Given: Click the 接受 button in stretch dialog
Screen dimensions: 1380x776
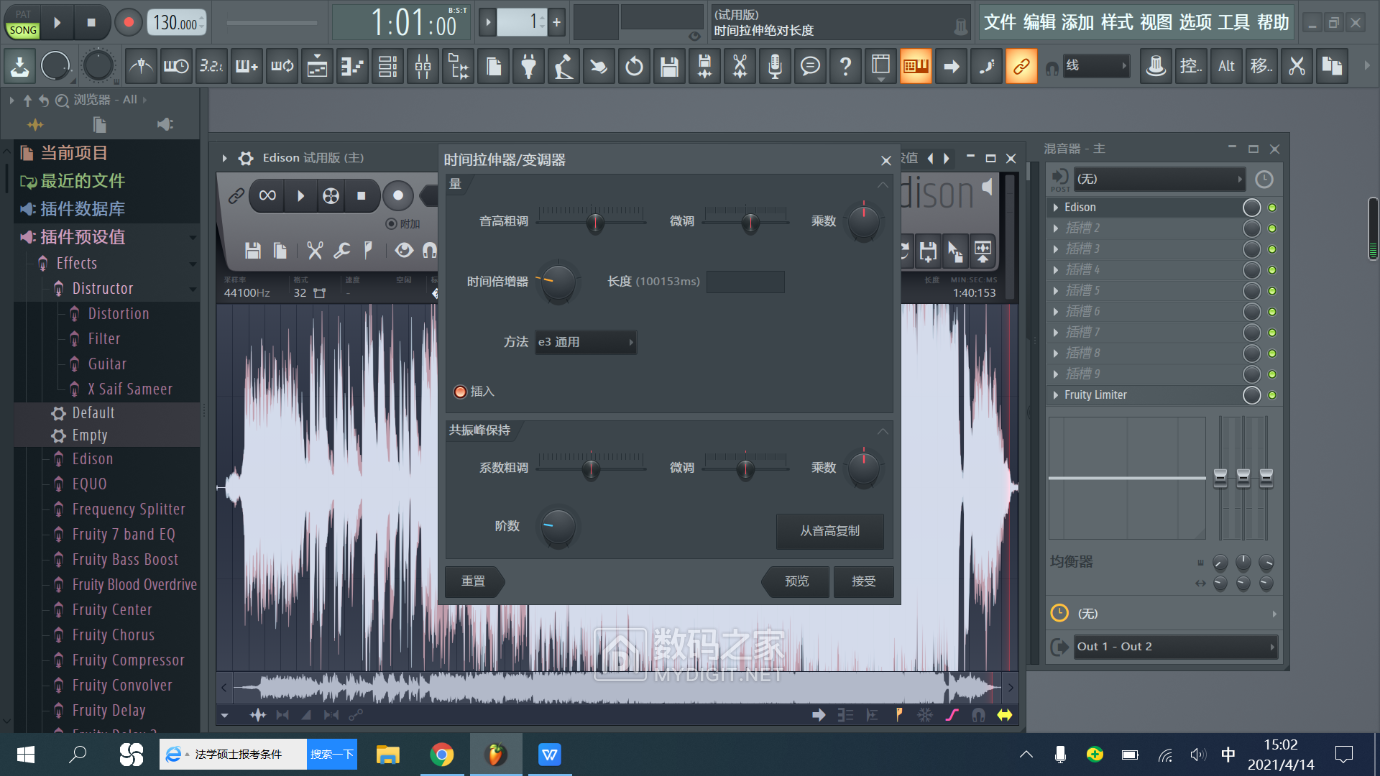Looking at the screenshot, I should pos(864,582).
